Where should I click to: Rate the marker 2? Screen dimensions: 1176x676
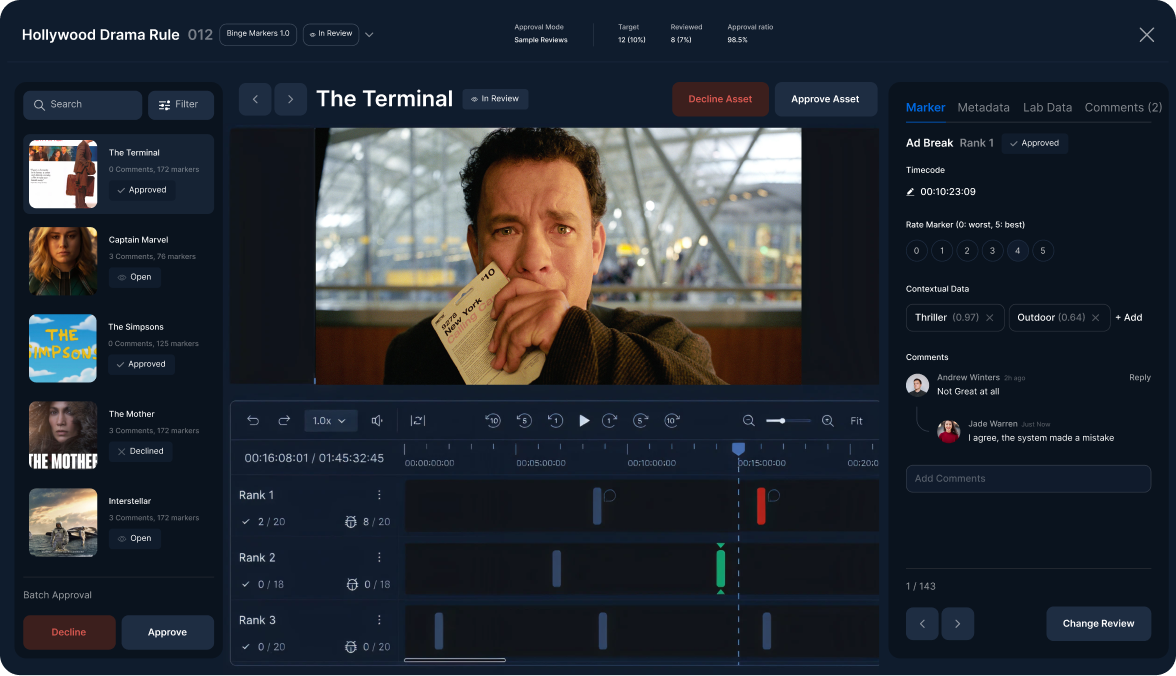pyautogui.click(x=967, y=251)
